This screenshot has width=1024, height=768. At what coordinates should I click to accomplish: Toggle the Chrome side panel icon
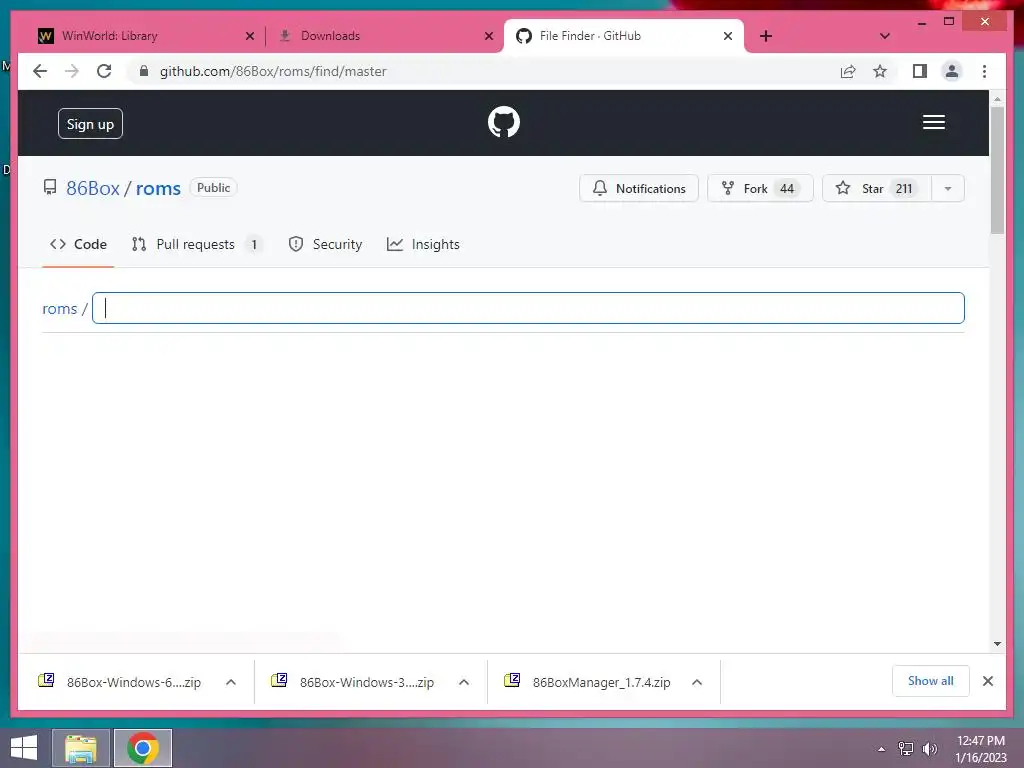(x=920, y=71)
